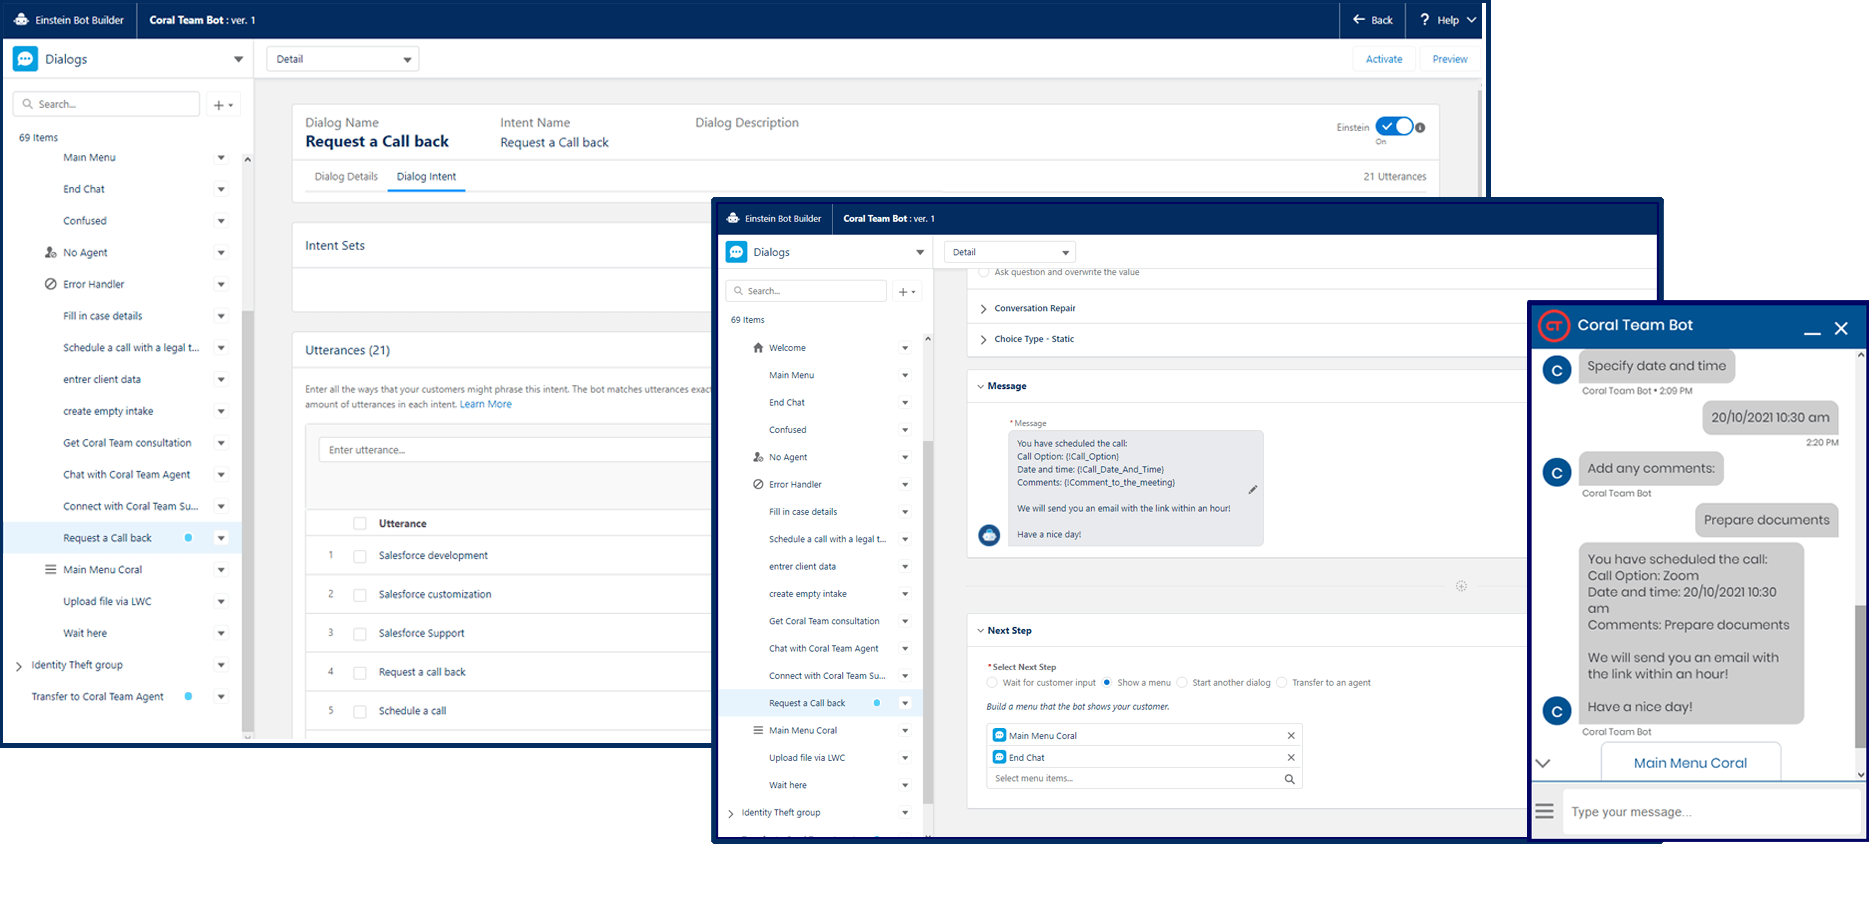Select Get Coral Team consultation in front window
Screen dimensions: 1869x905
(824, 621)
